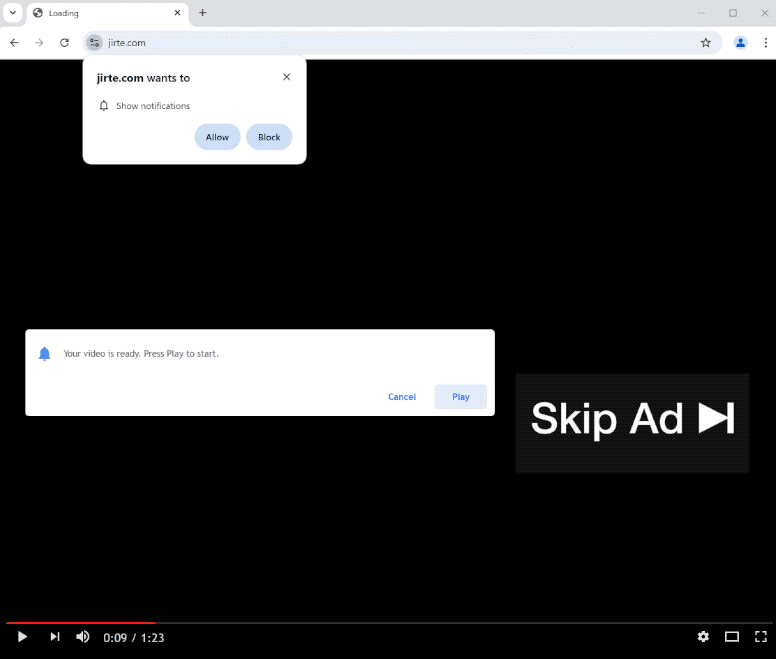Click the 'Show notifications' permission text
The width and height of the screenshot is (776, 659).
pyautogui.click(x=153, y=106)
